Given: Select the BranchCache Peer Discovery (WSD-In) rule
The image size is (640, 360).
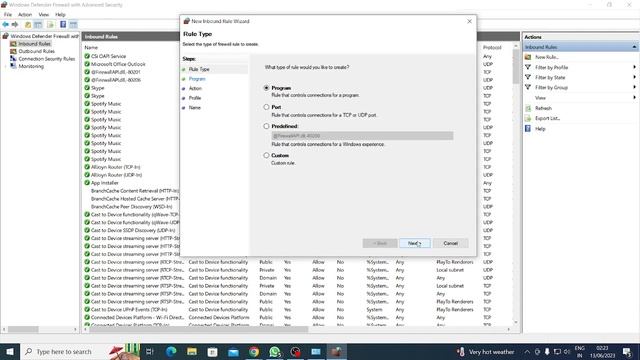Looking at the screenshot, I should click(x=131, y=207).
